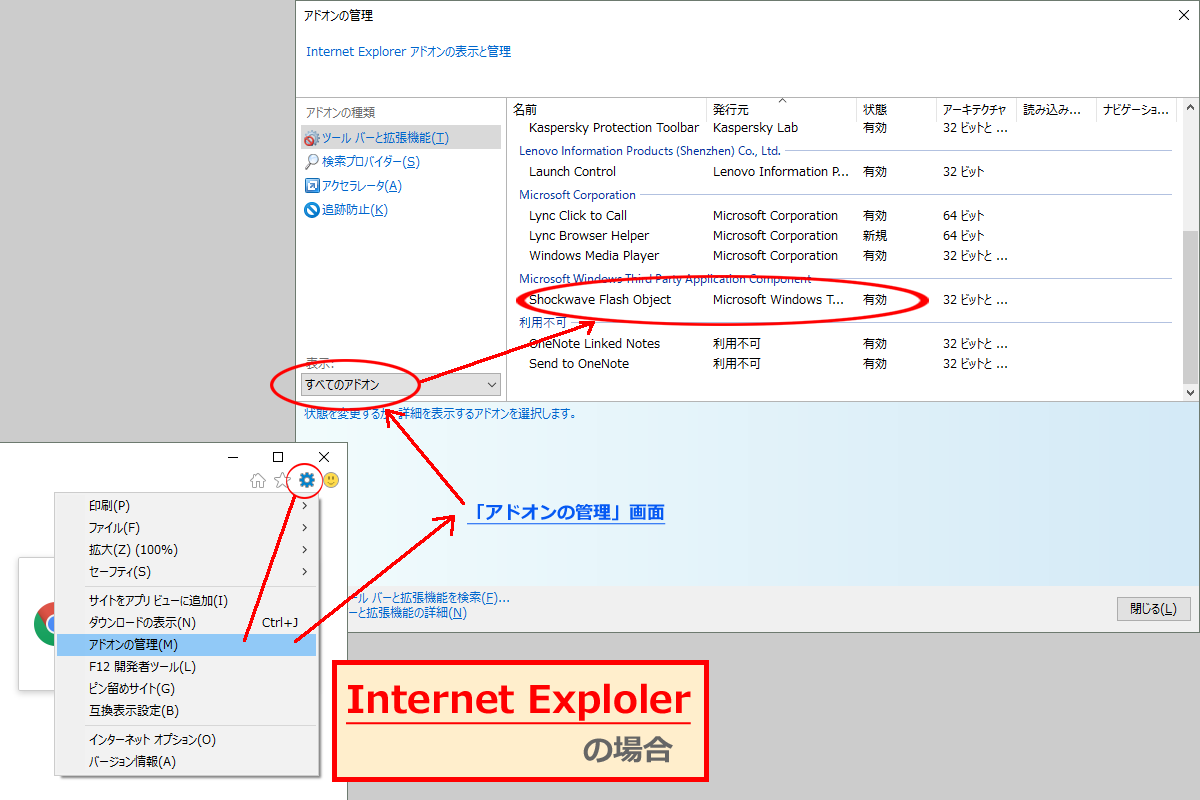
Task: Click the add-on list scrollbar down arrow
Action: coord(1189,393)
